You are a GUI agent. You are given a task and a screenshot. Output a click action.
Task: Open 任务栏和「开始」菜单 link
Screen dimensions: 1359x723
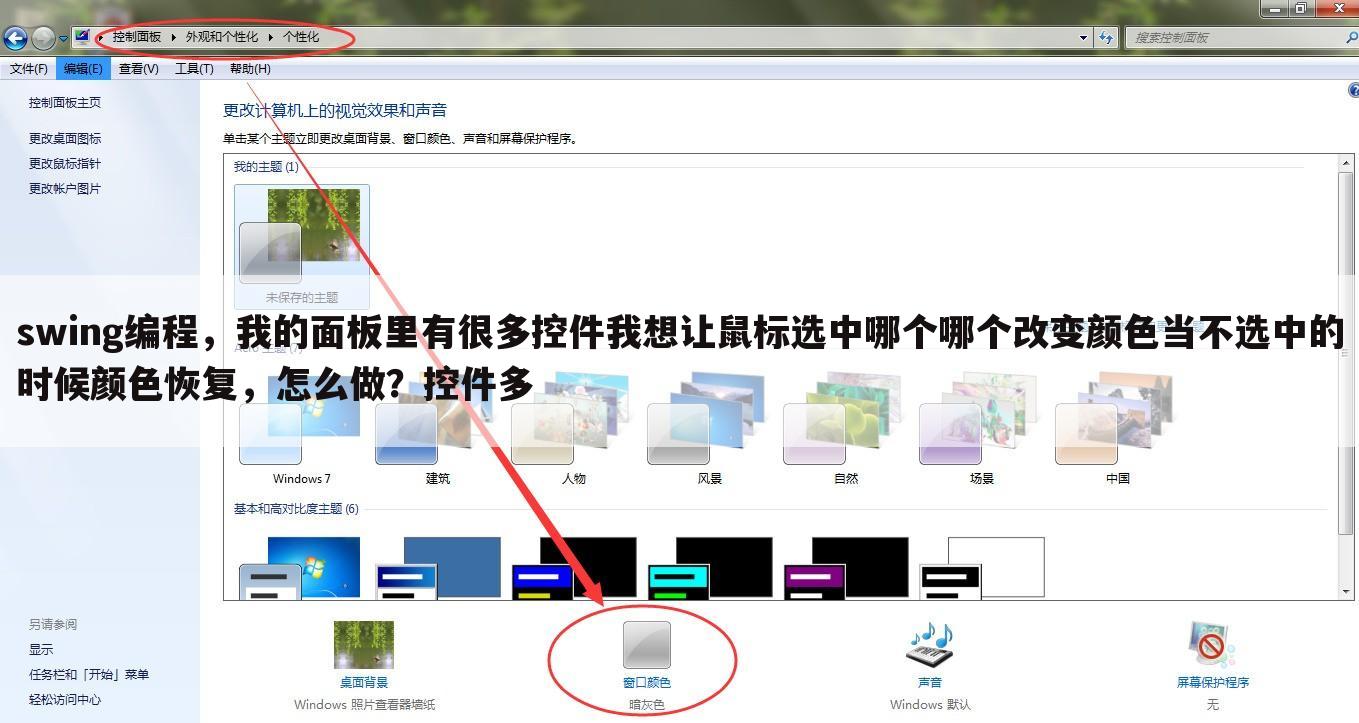tap(89, 674)
